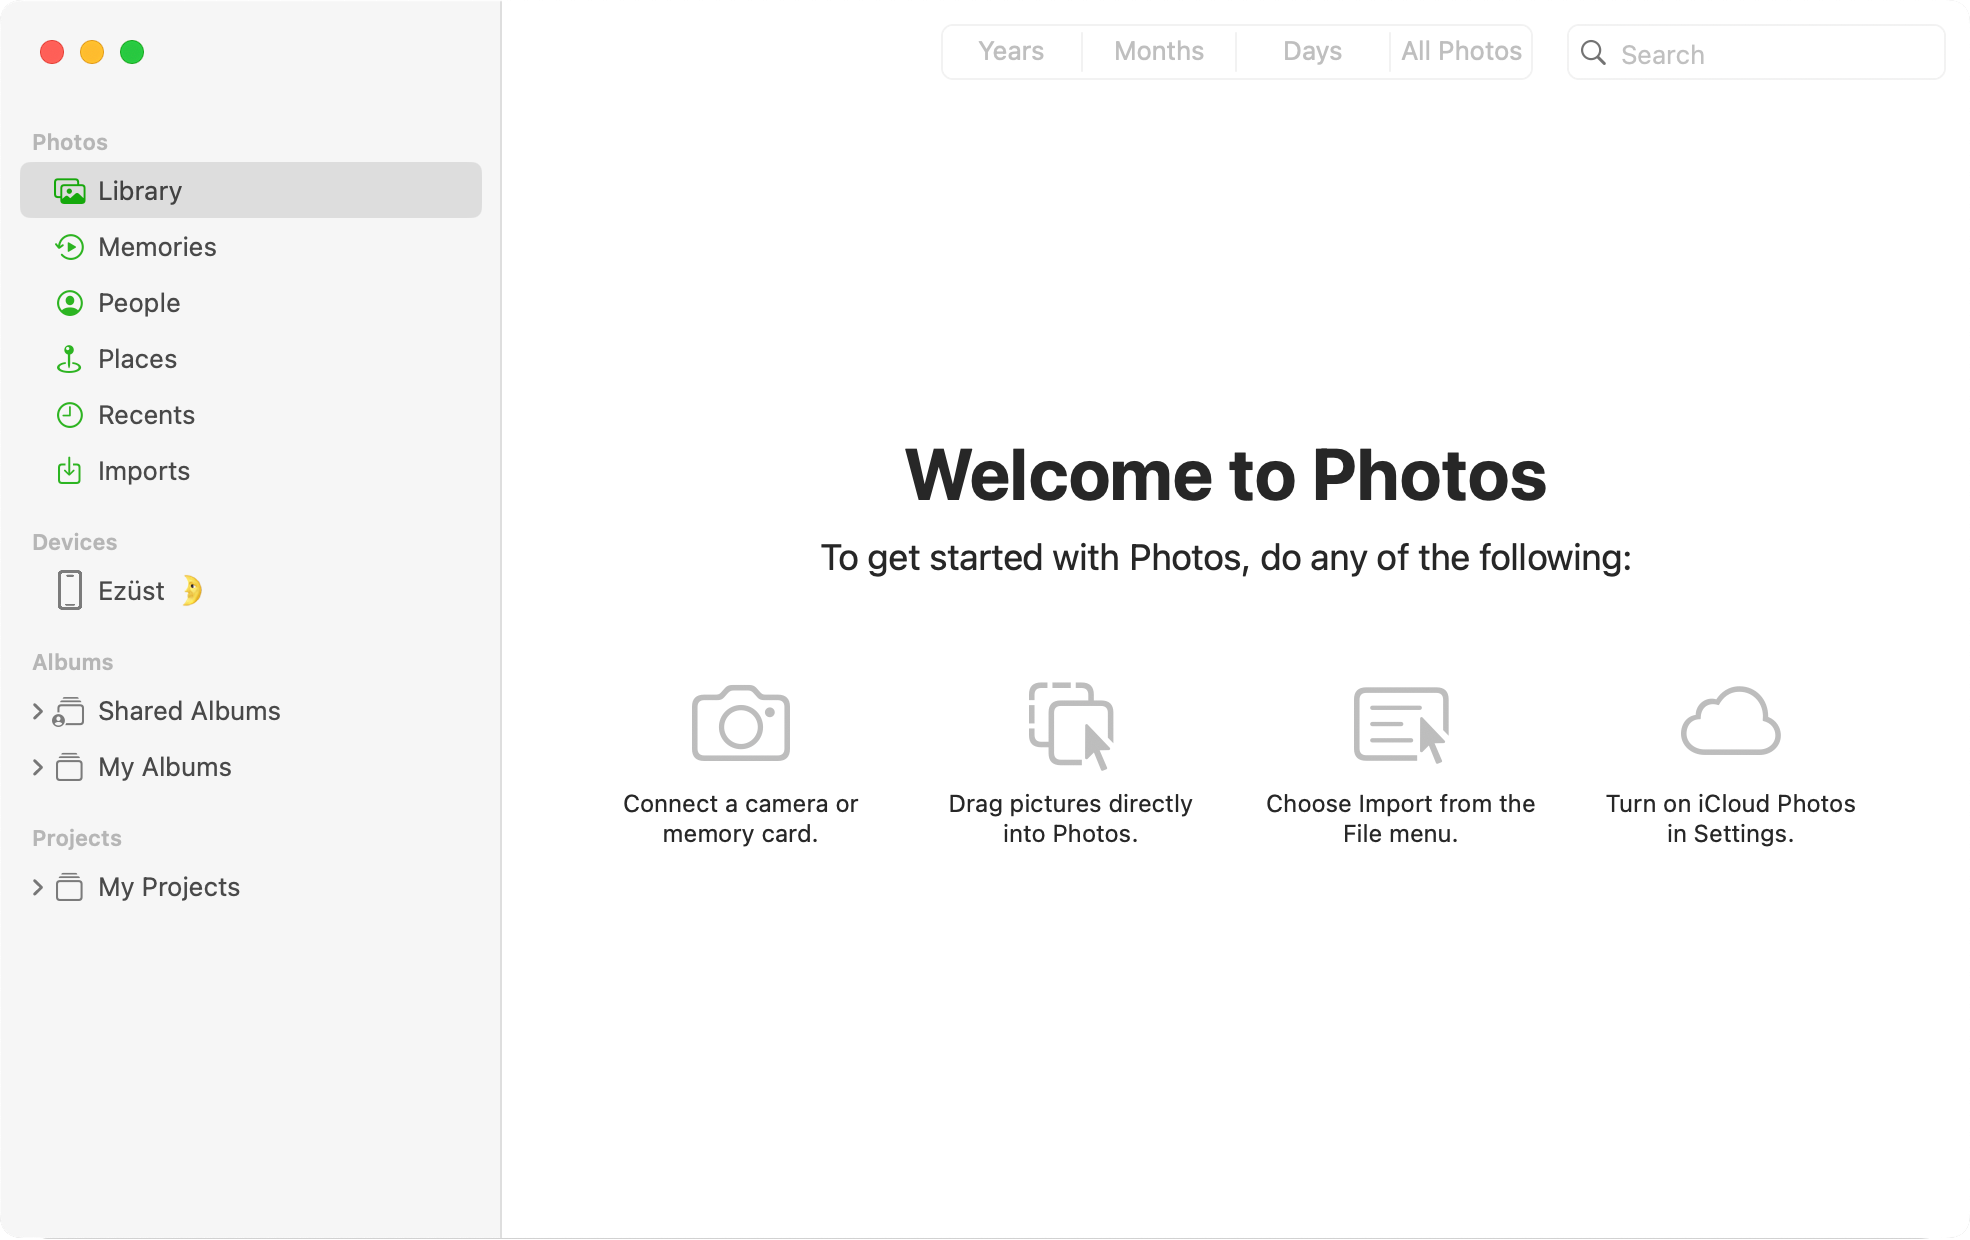Click the green full screen window button
The width and height of the screenshot is (1970, 1240).
coord(132,52)
